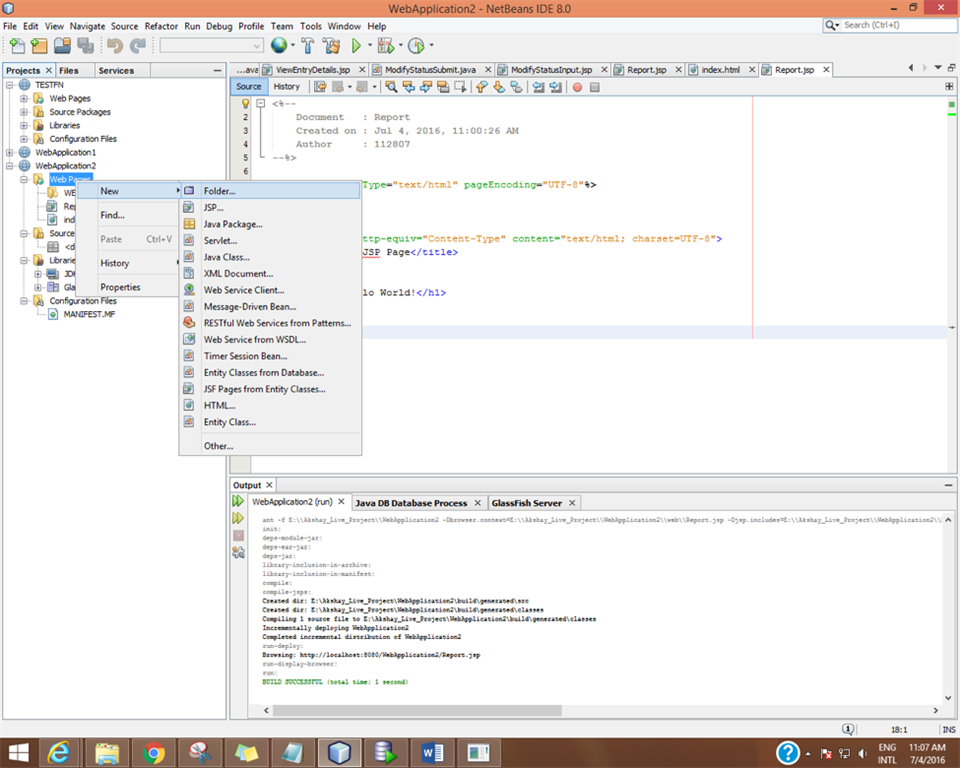The width and height of the screenshot is (960, 768).
Task: Re-run the build in Output panel
Action: click(x=238, y=501)
